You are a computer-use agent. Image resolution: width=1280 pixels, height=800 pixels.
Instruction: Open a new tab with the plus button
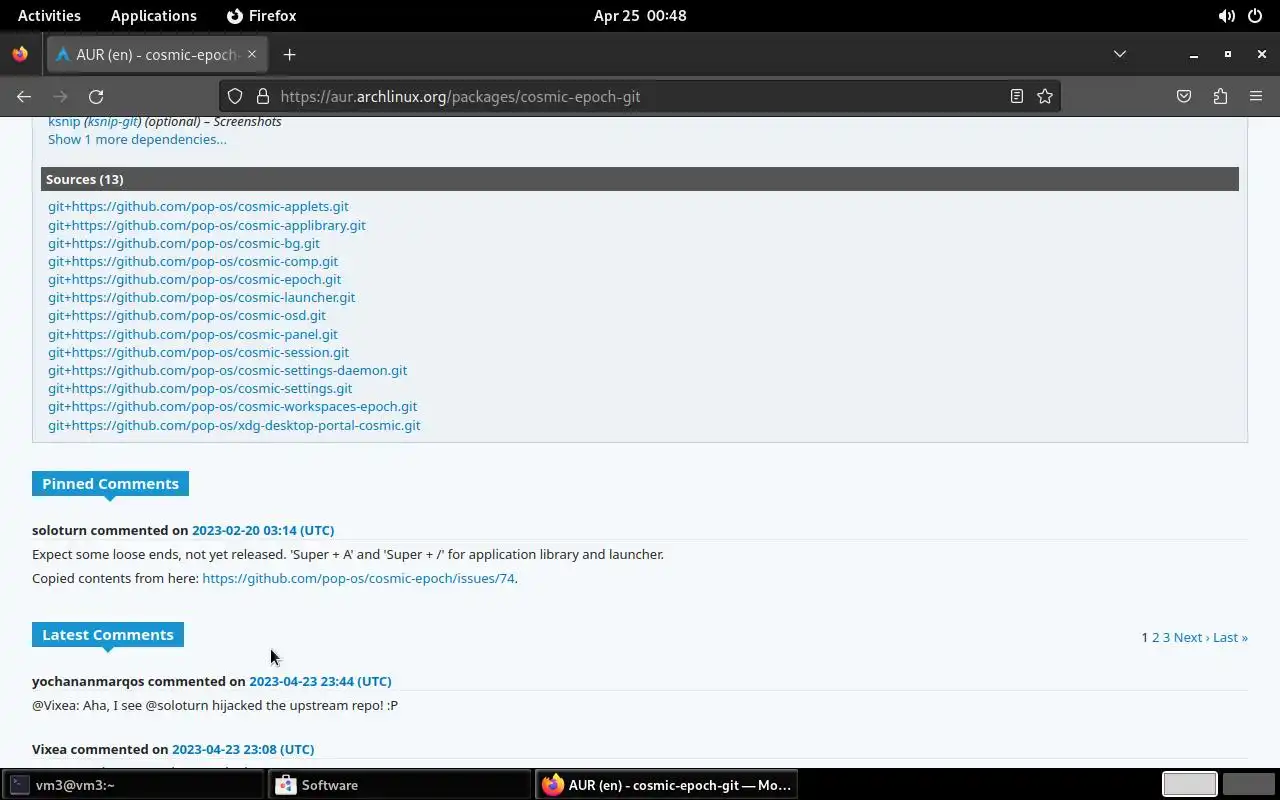tap(289, 54)
